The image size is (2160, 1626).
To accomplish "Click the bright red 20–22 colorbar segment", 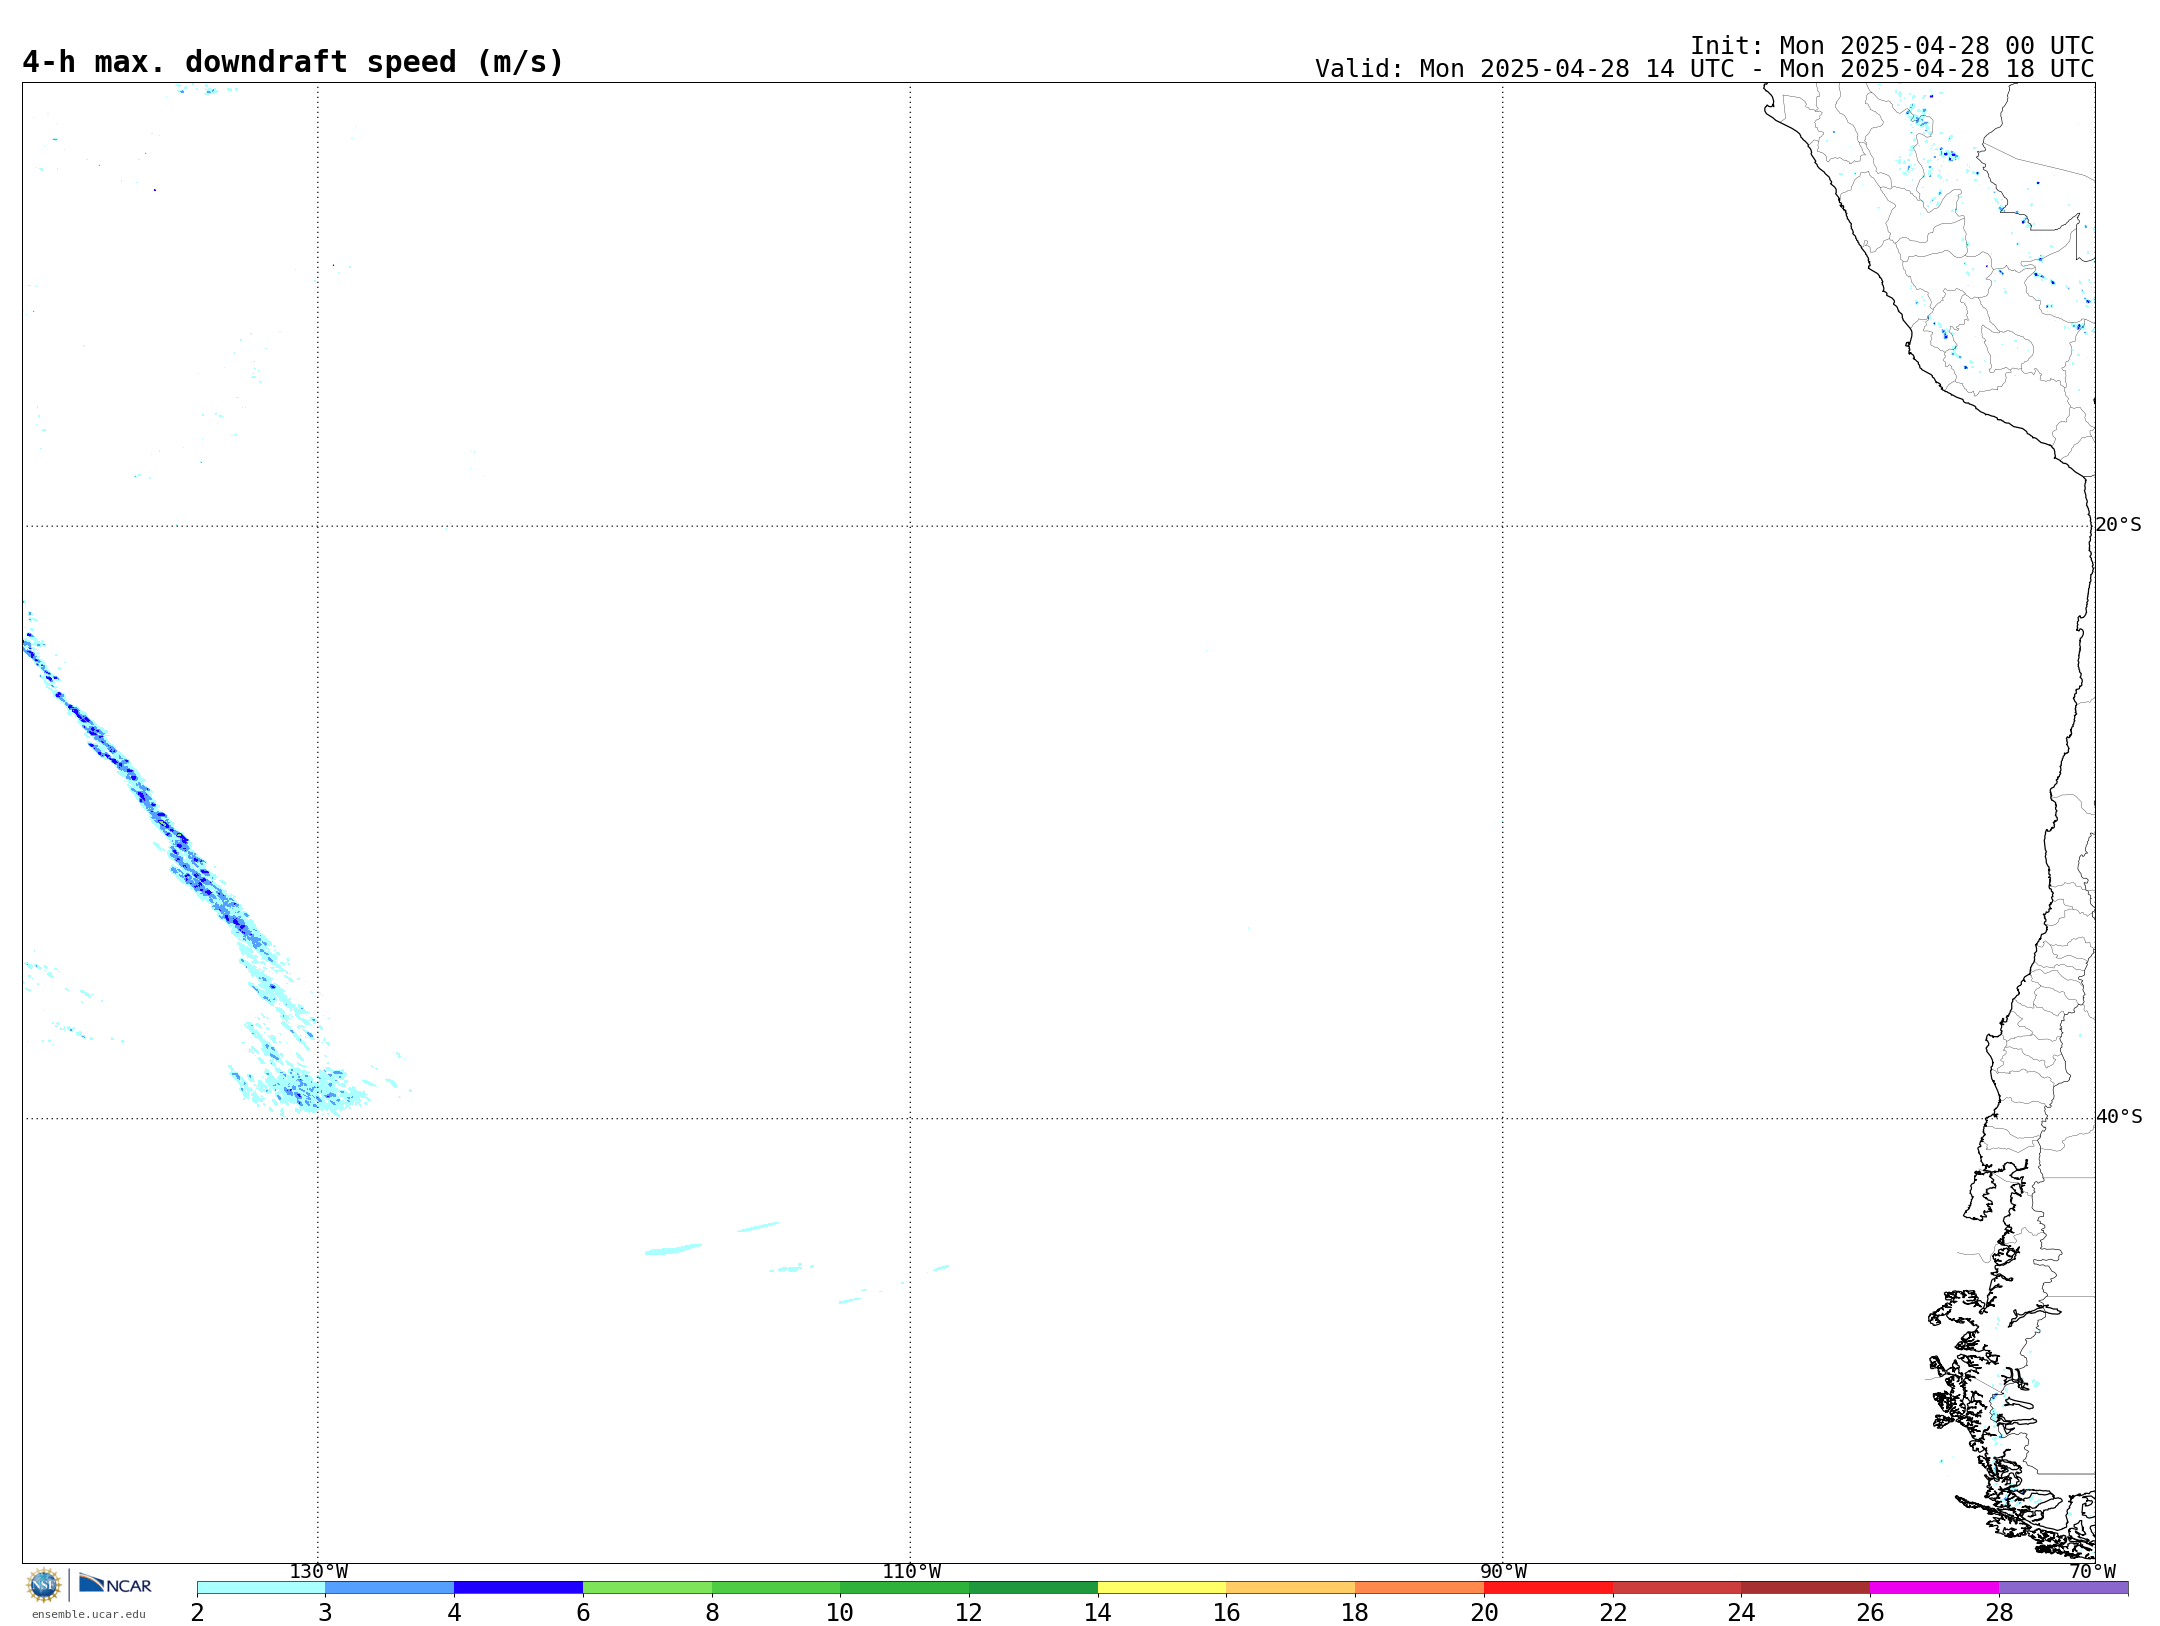I will (x=1548, y=1588).
